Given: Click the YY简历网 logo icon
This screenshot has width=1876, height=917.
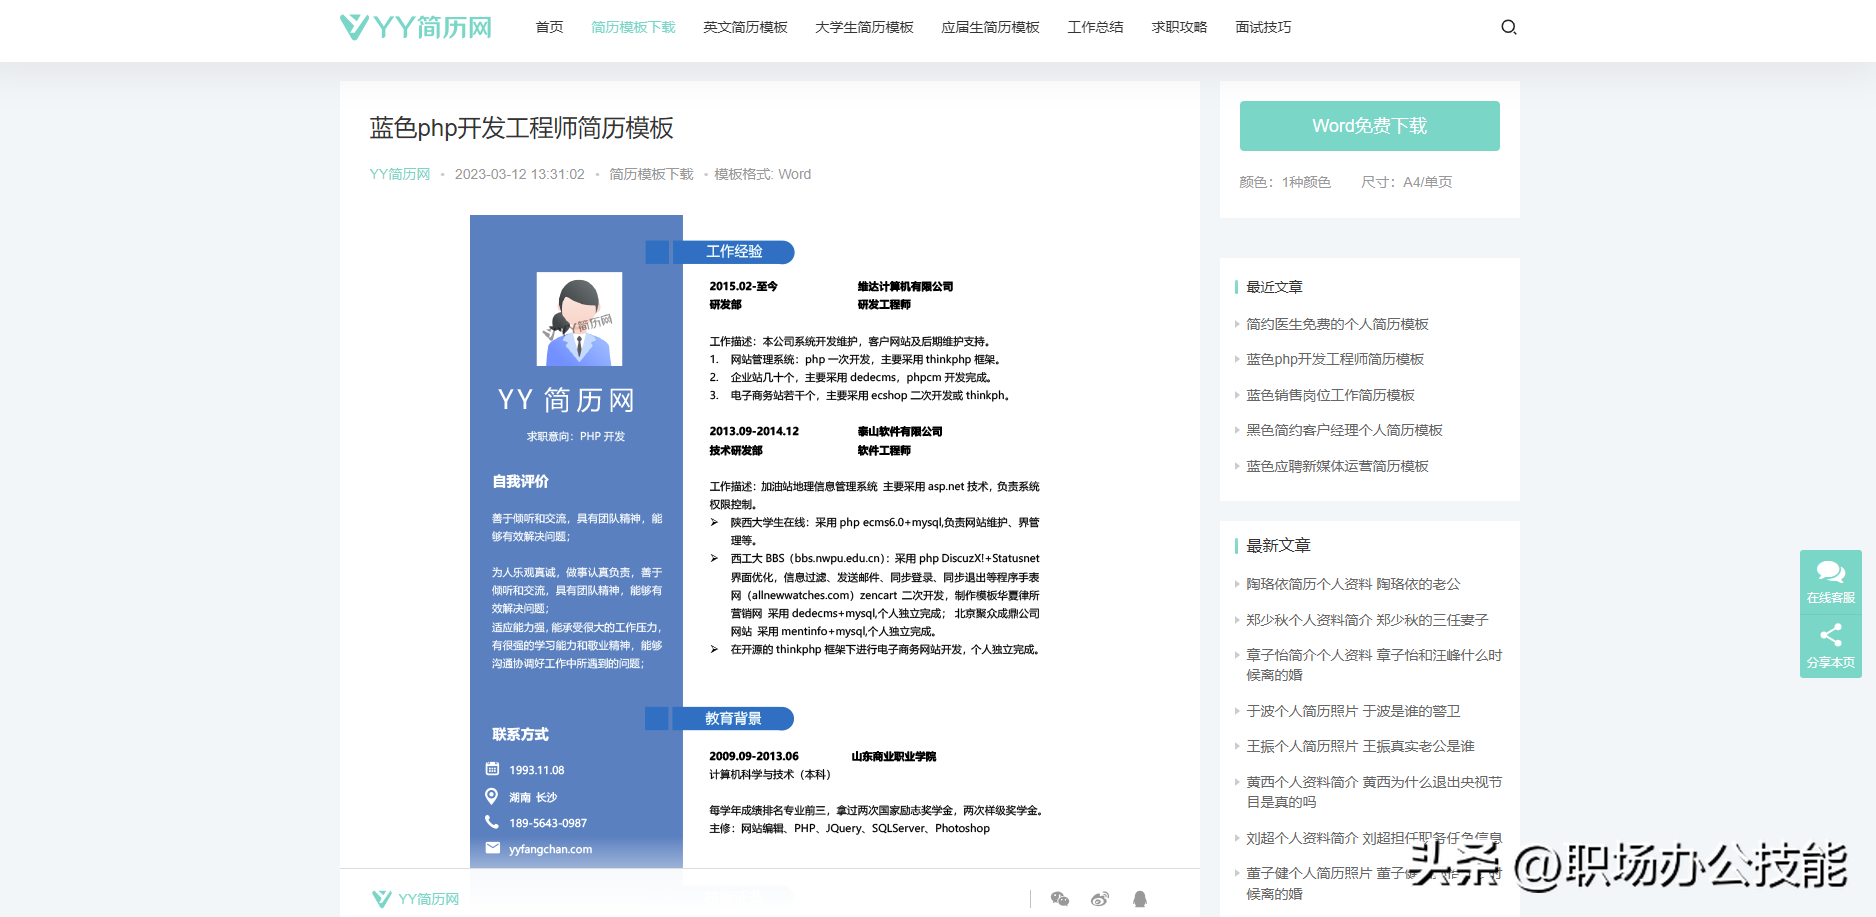Looking at the screenshot, I should pyautogui.click(x=355, y=27).
